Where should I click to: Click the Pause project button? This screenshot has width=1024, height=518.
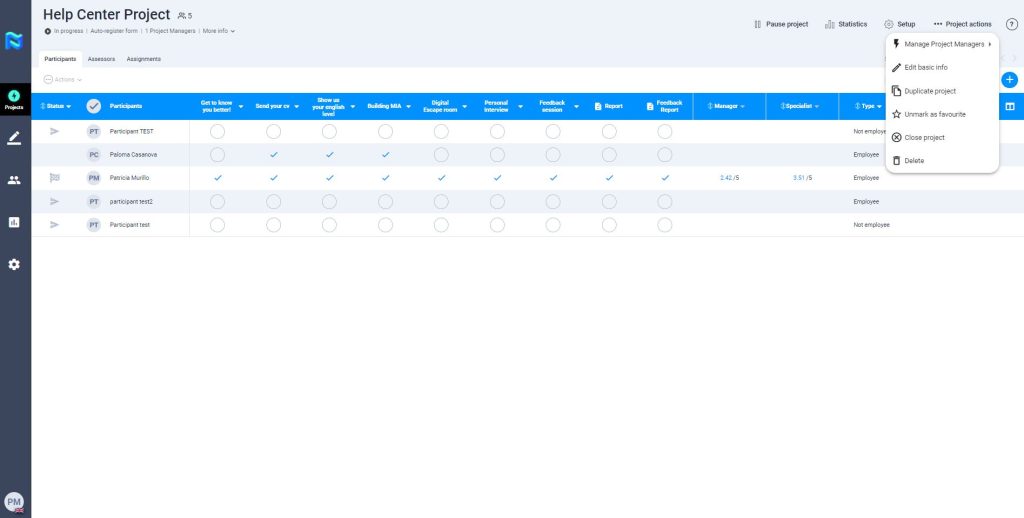(780, 24)
